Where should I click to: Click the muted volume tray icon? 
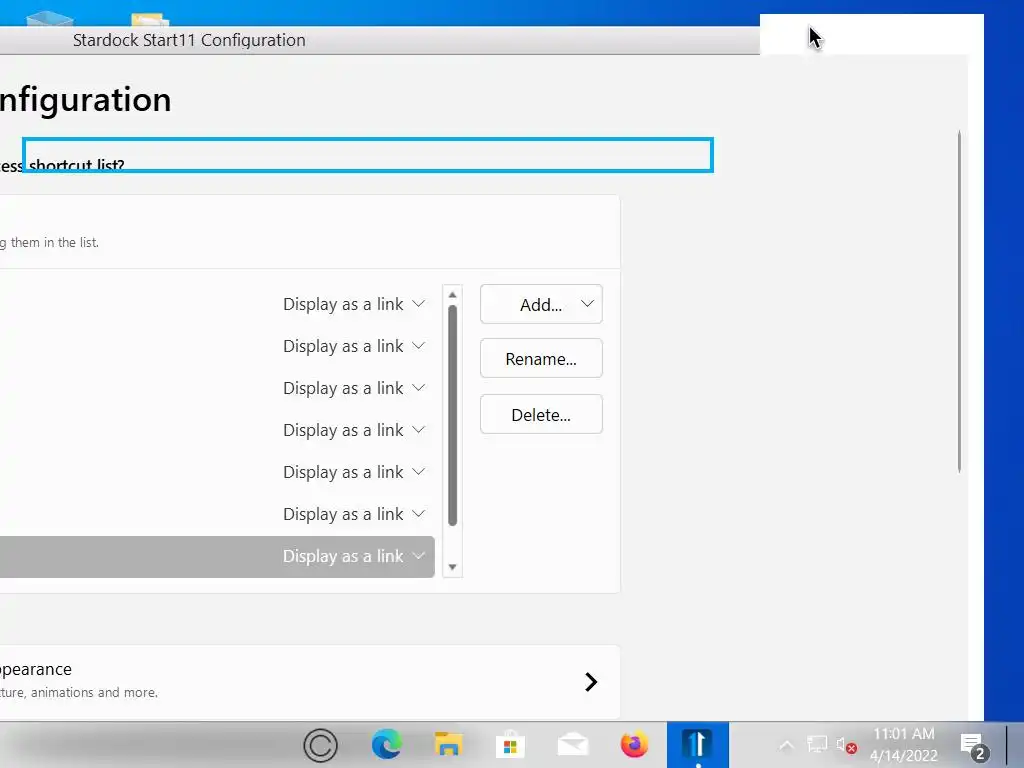point(846,745)
